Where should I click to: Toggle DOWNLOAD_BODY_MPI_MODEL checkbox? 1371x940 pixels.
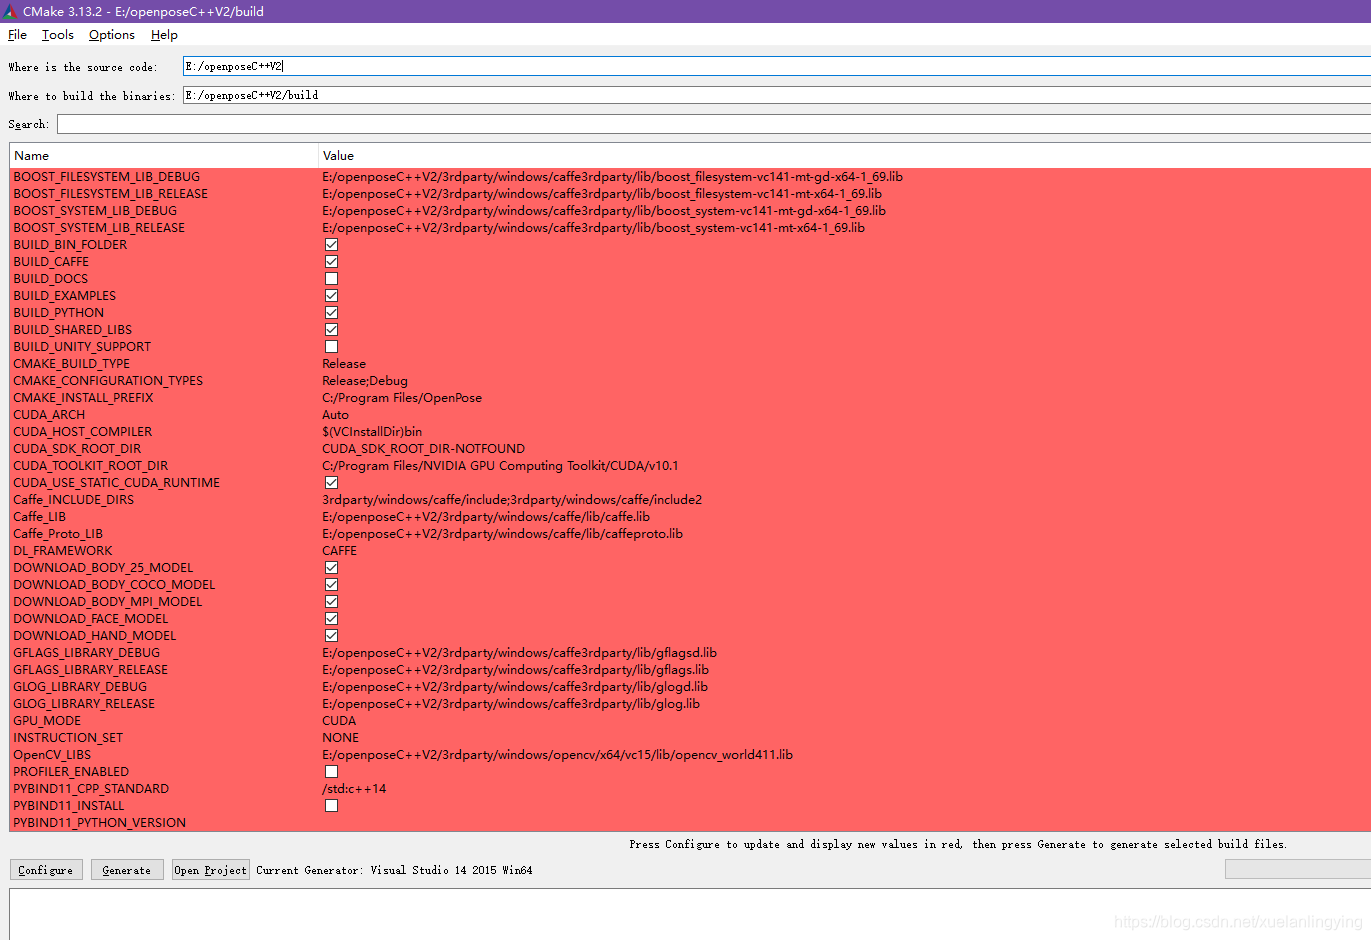point(332,602)
